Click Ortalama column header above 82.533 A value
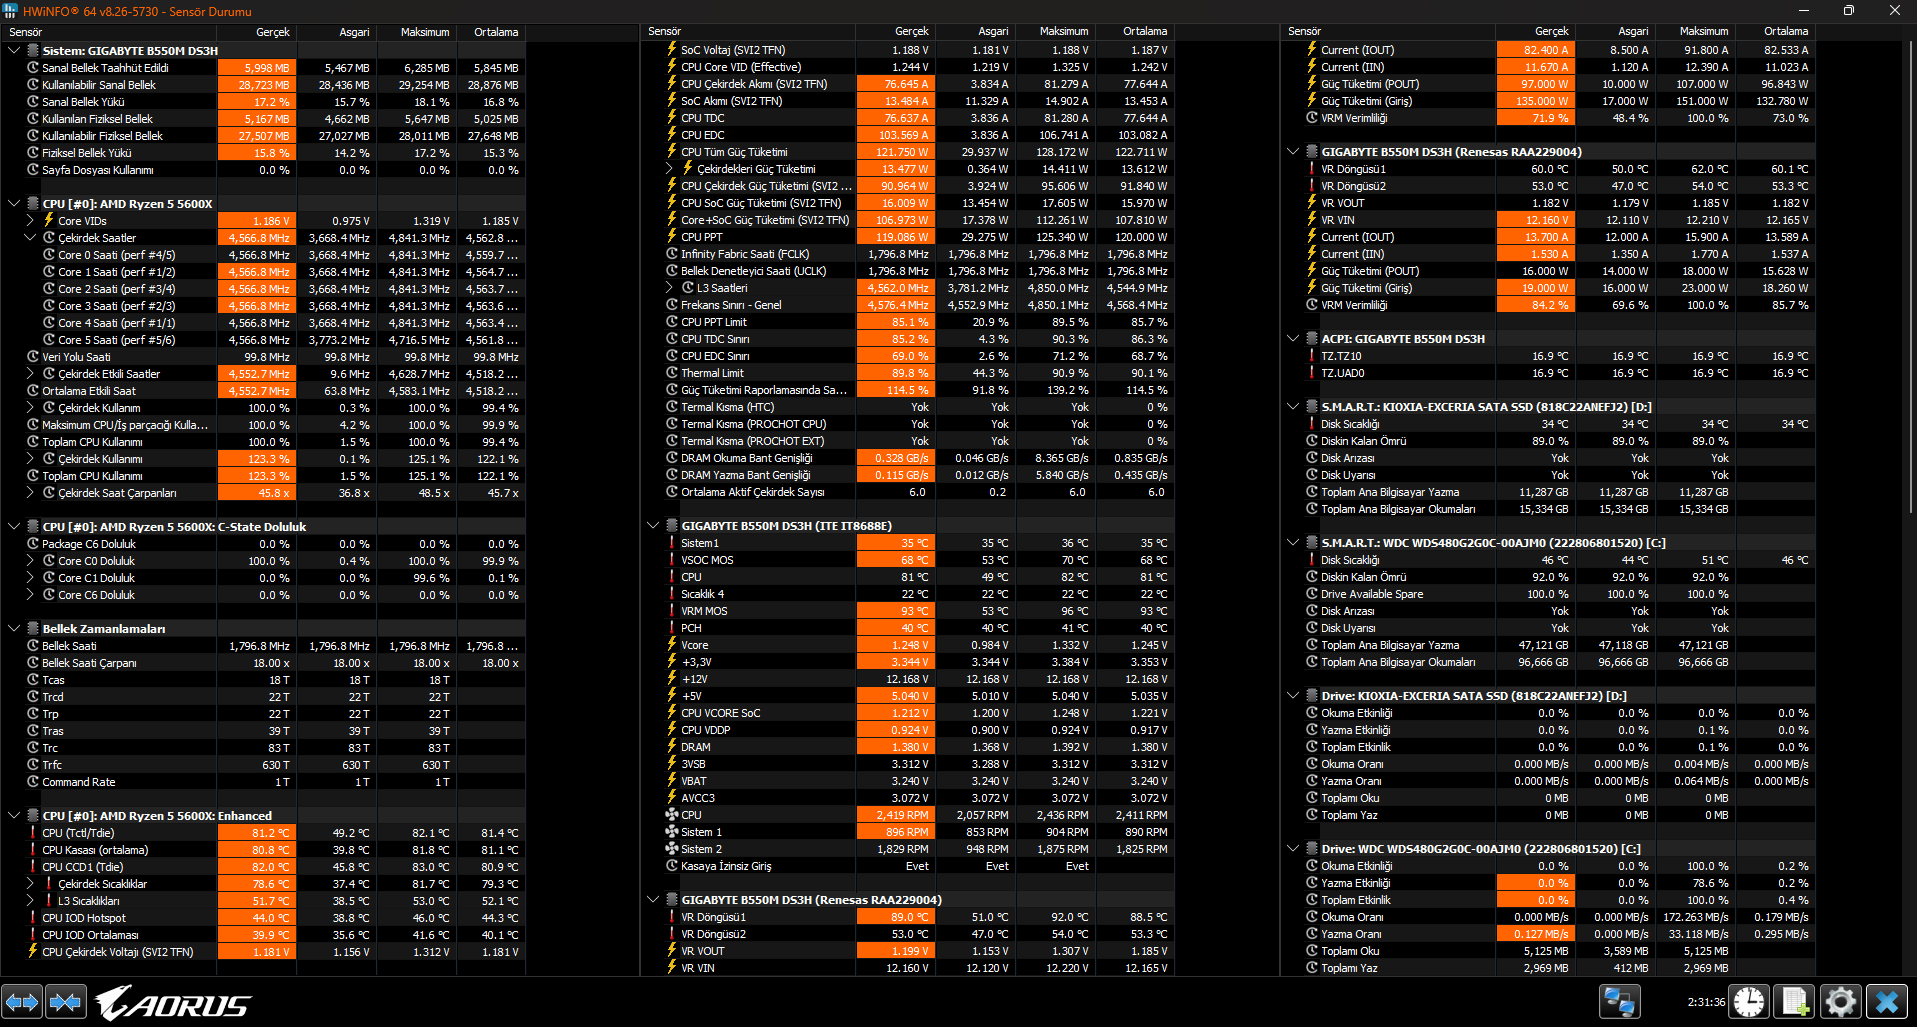This screenshot has width=1917, height=1027. point(1776,32)
